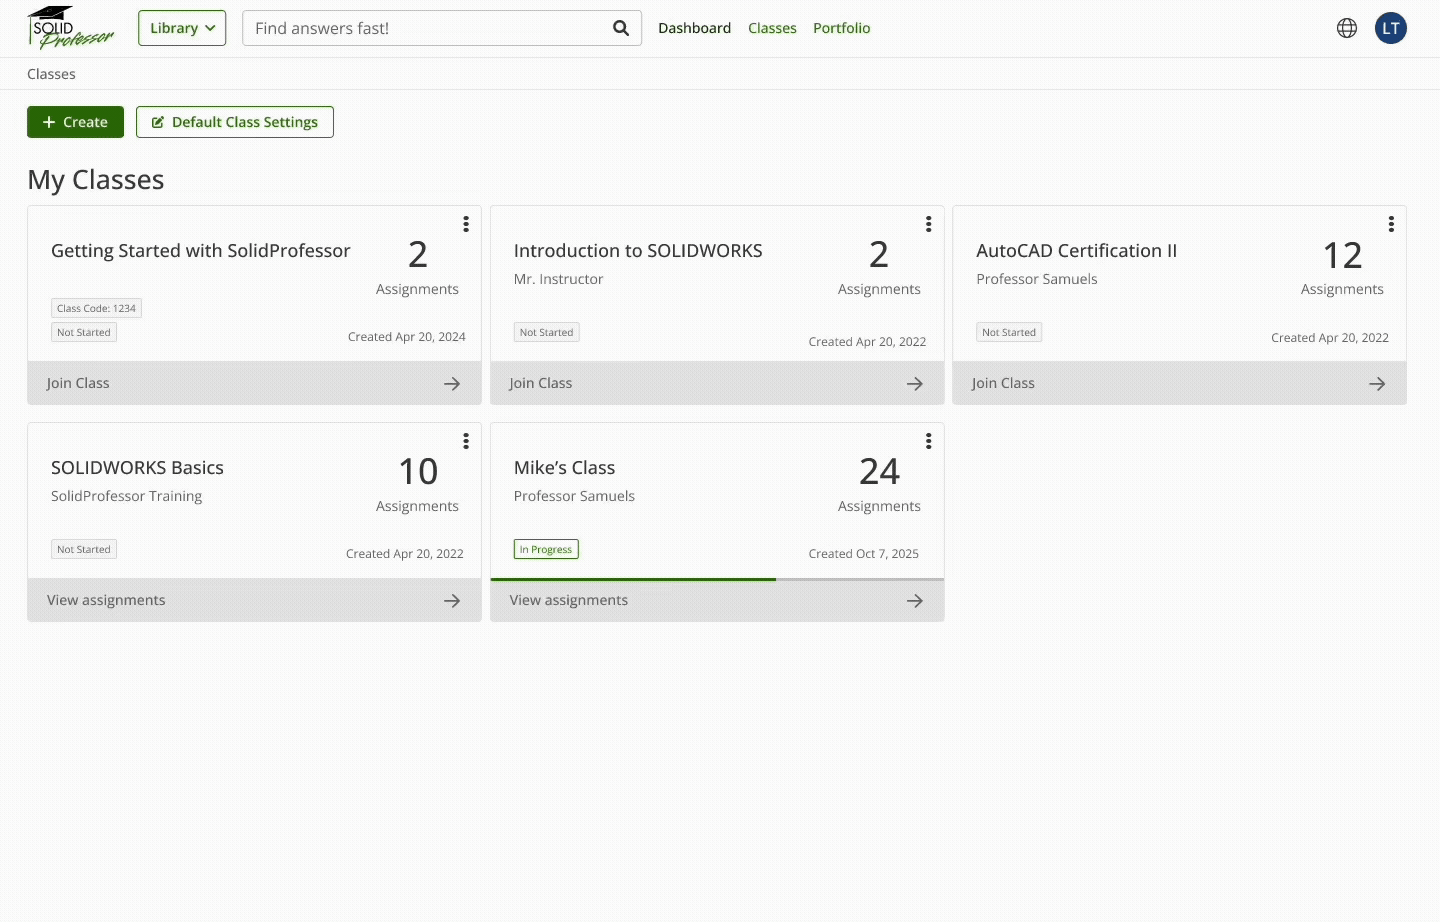
Task: Click the In Progress badge on Mike's Class
Action: (x=546, y=549)
